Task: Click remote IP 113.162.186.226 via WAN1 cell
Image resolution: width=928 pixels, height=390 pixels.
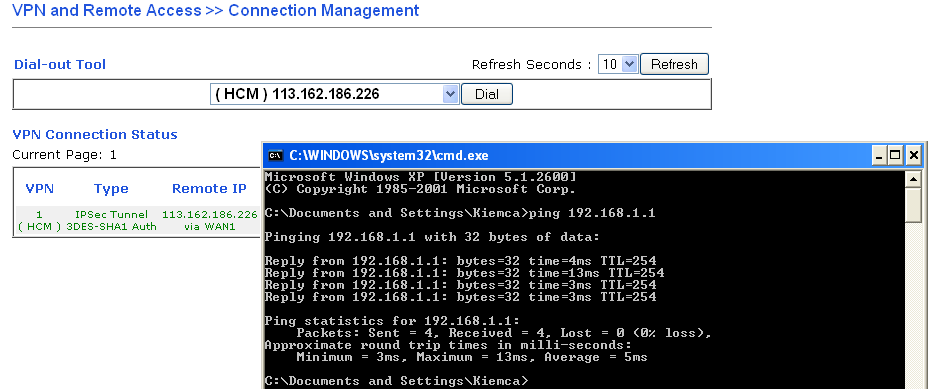Action: tap(210, 220)
